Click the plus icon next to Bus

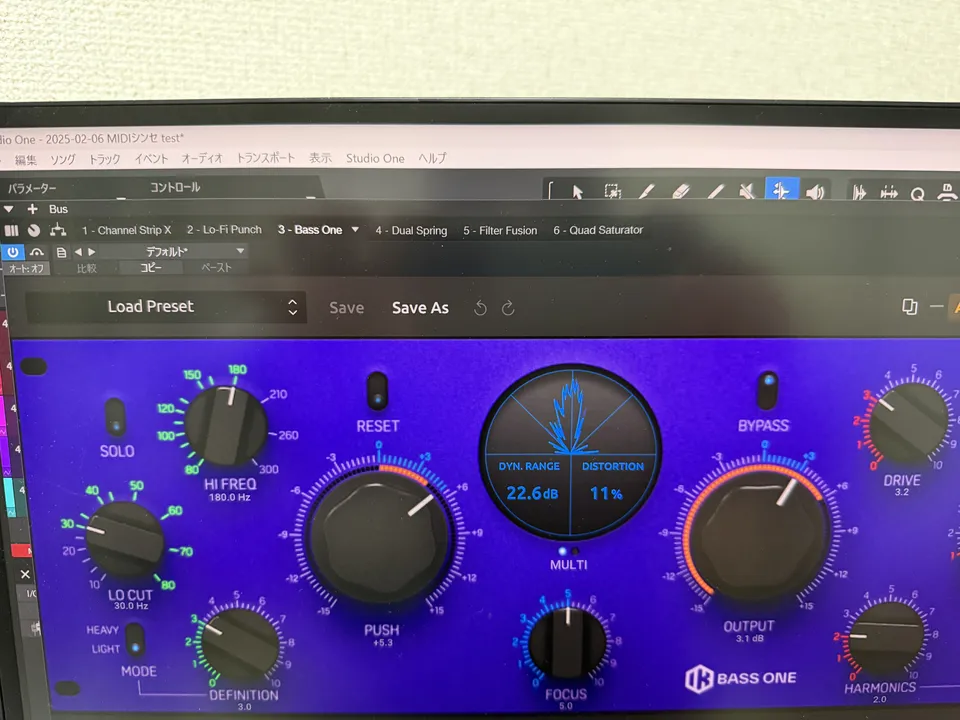[x=32, y=209]
